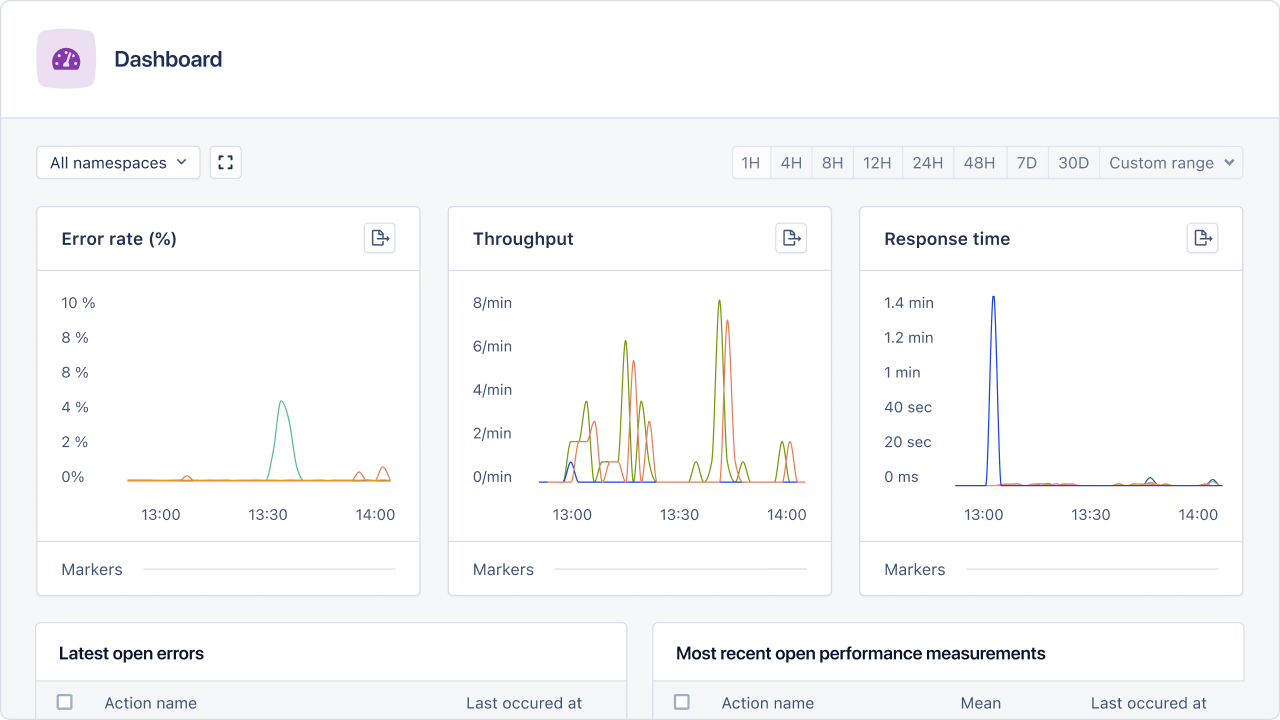Select the 7D time range
Screen dimensions: 1280x720
click(1026, 163)
